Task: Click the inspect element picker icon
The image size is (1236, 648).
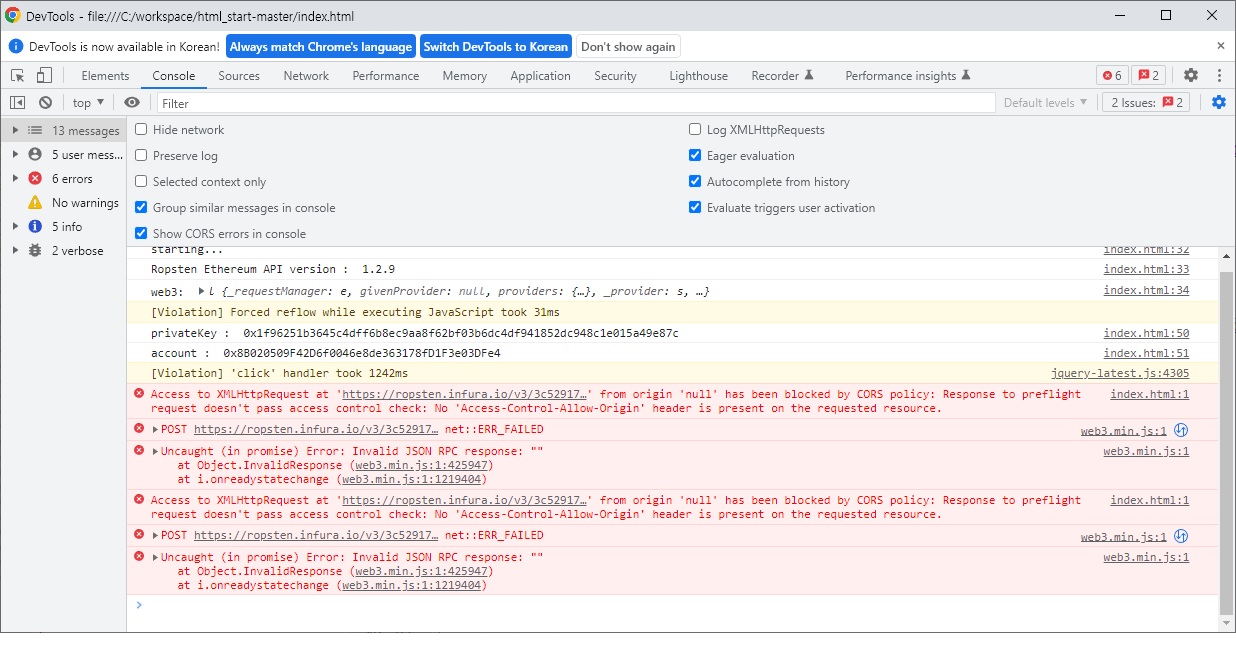Action: (x=17, y=76)
